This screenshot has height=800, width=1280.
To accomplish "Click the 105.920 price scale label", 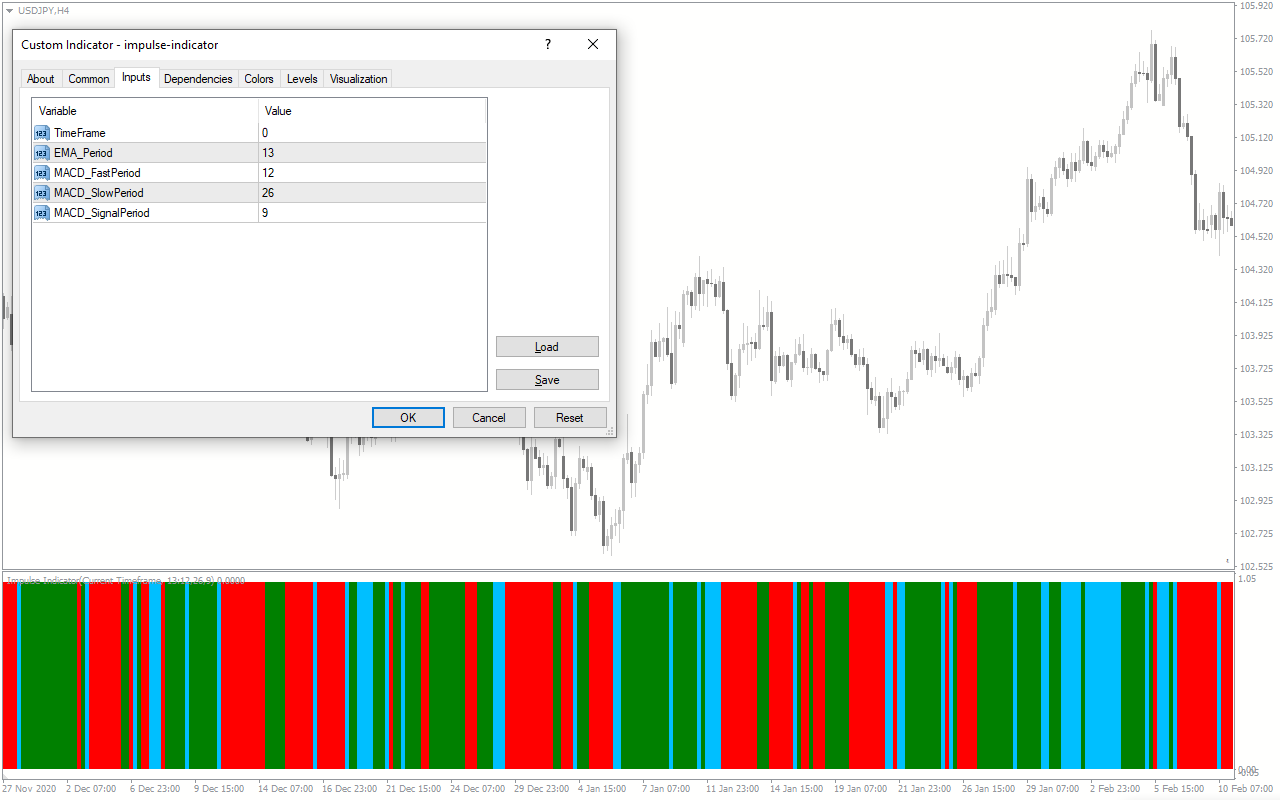I will (x=1255, y=6).
